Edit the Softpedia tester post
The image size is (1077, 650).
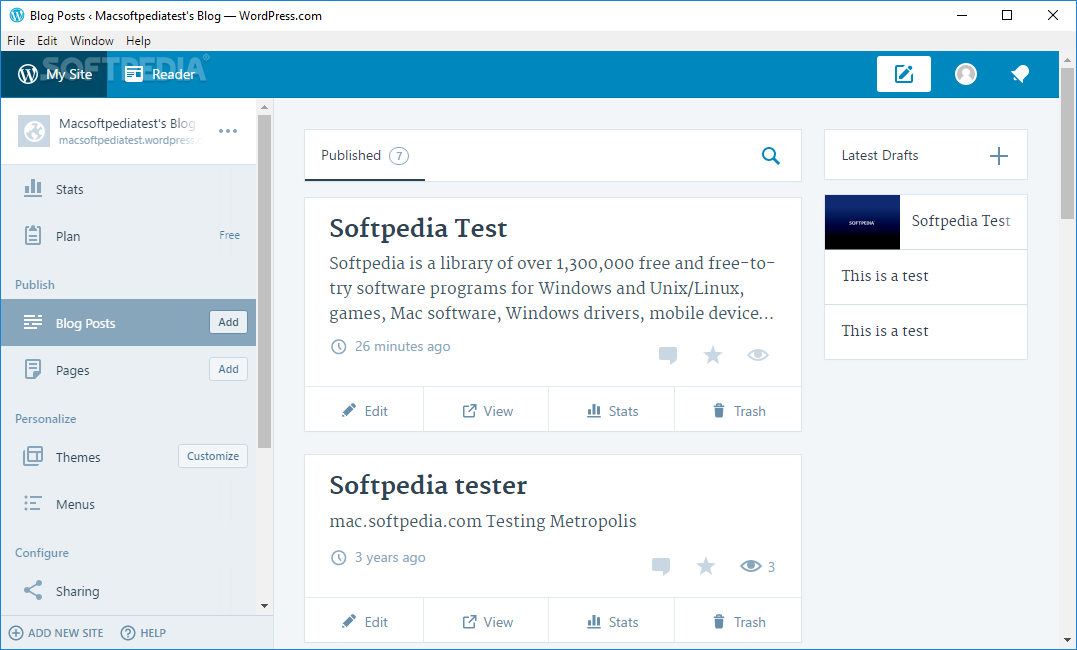pyautogui.click(x=365, y=622)
